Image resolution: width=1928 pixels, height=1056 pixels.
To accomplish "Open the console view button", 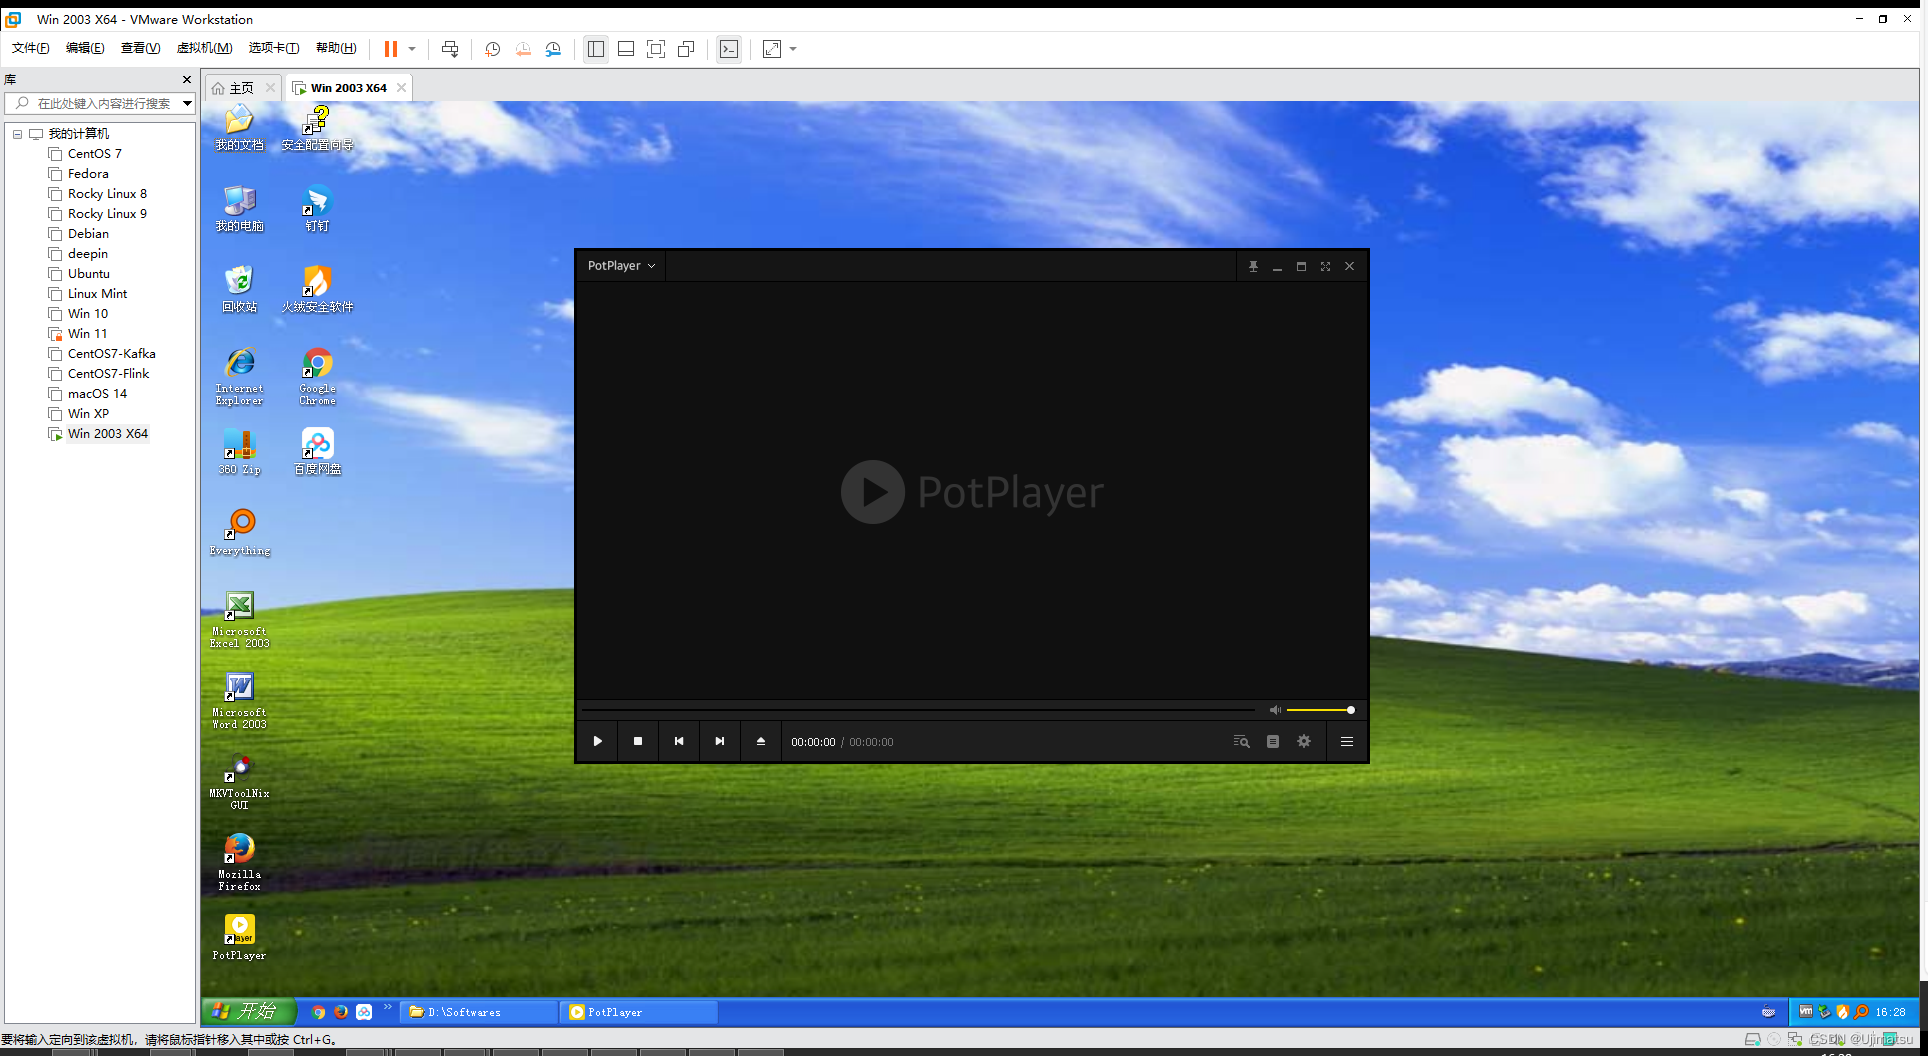I will click(x=729, y=49).
